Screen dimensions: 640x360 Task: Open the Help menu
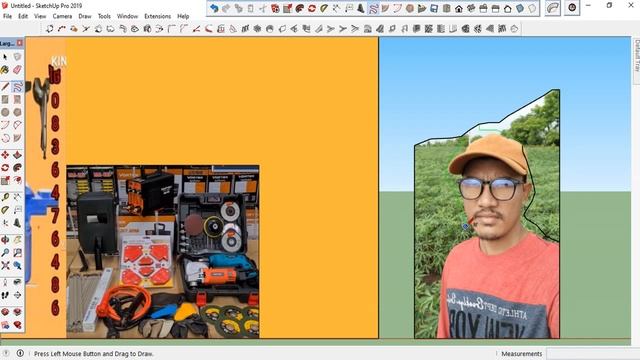click(x=183, y=16)
